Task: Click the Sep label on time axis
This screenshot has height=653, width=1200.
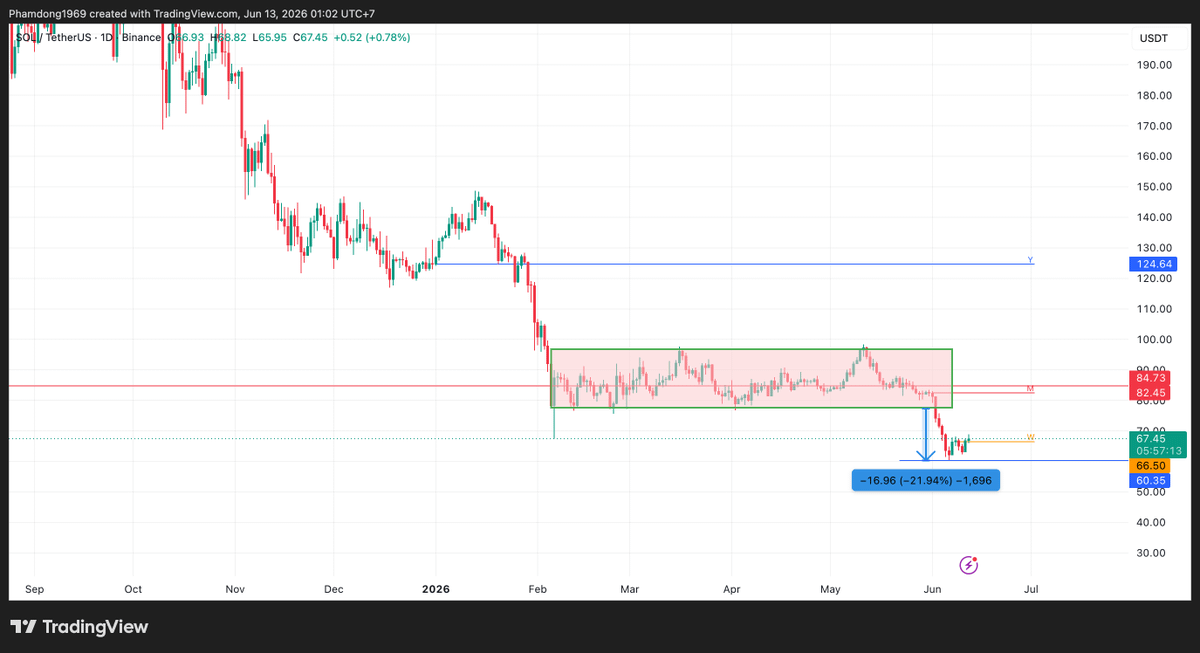Action: [x=33, y=589]
